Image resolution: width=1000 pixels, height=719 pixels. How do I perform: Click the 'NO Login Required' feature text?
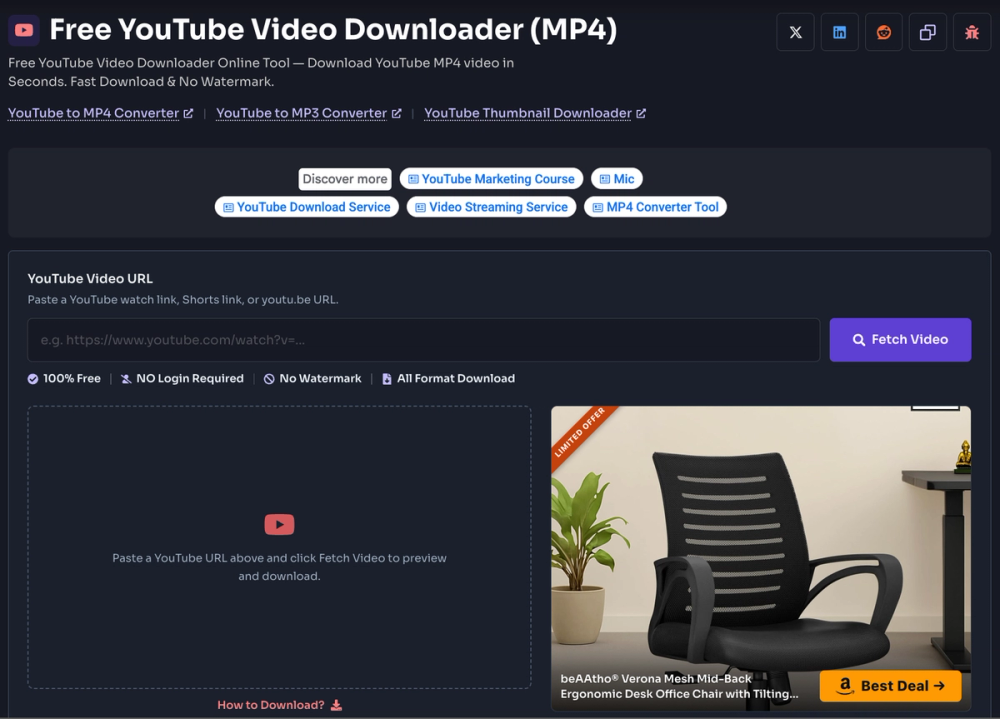(189, 378)
